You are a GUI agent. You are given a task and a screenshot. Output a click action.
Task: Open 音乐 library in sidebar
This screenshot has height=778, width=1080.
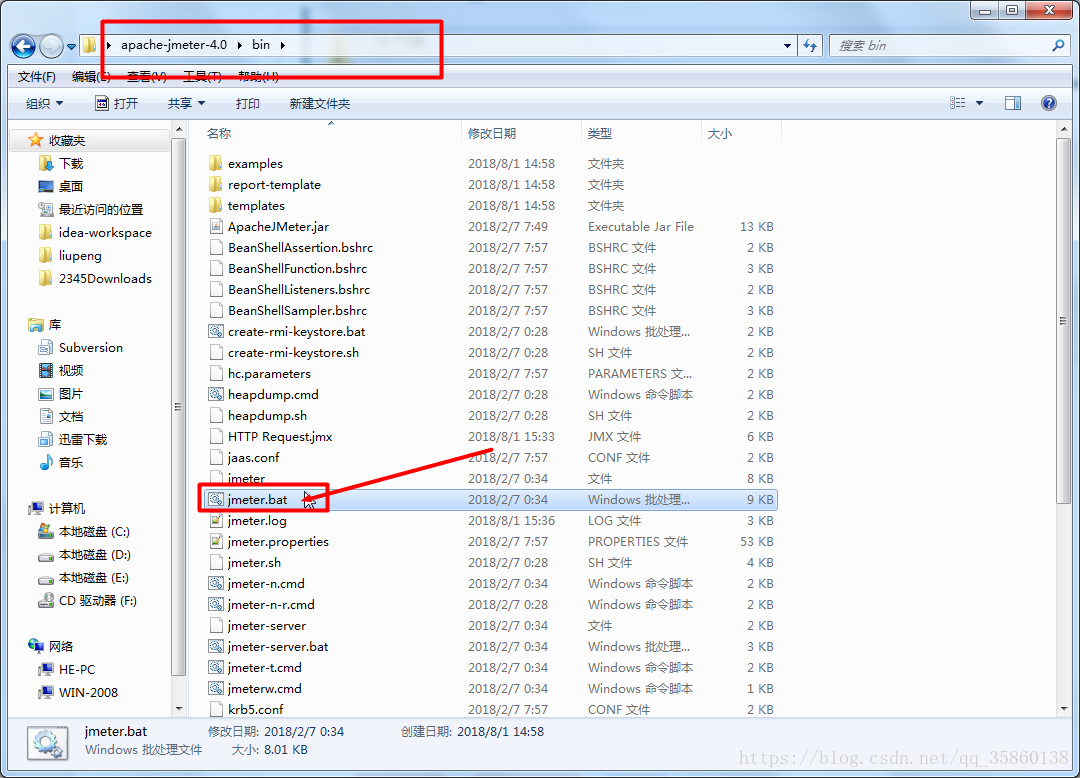tap(70, 462)
